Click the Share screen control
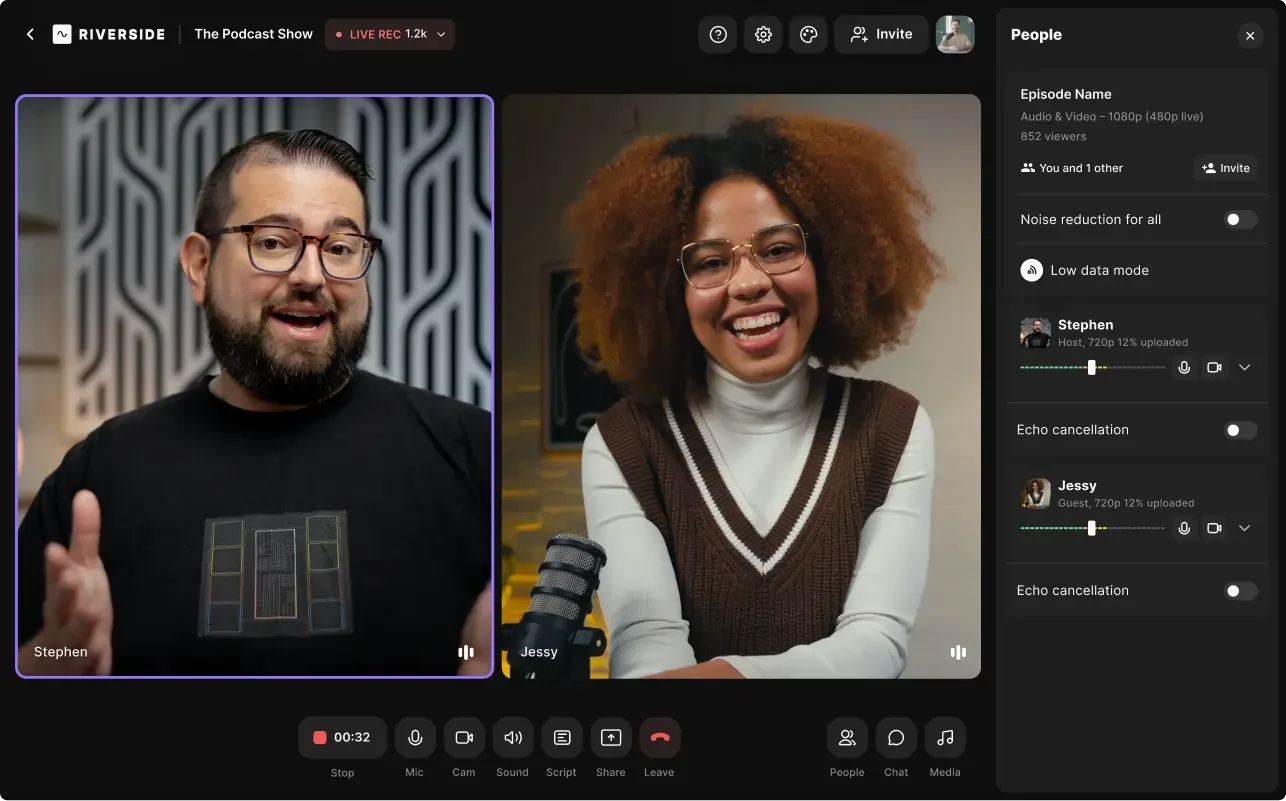Image resolution: width=1286 pixels, height=801 pixels. pos(610,737)
